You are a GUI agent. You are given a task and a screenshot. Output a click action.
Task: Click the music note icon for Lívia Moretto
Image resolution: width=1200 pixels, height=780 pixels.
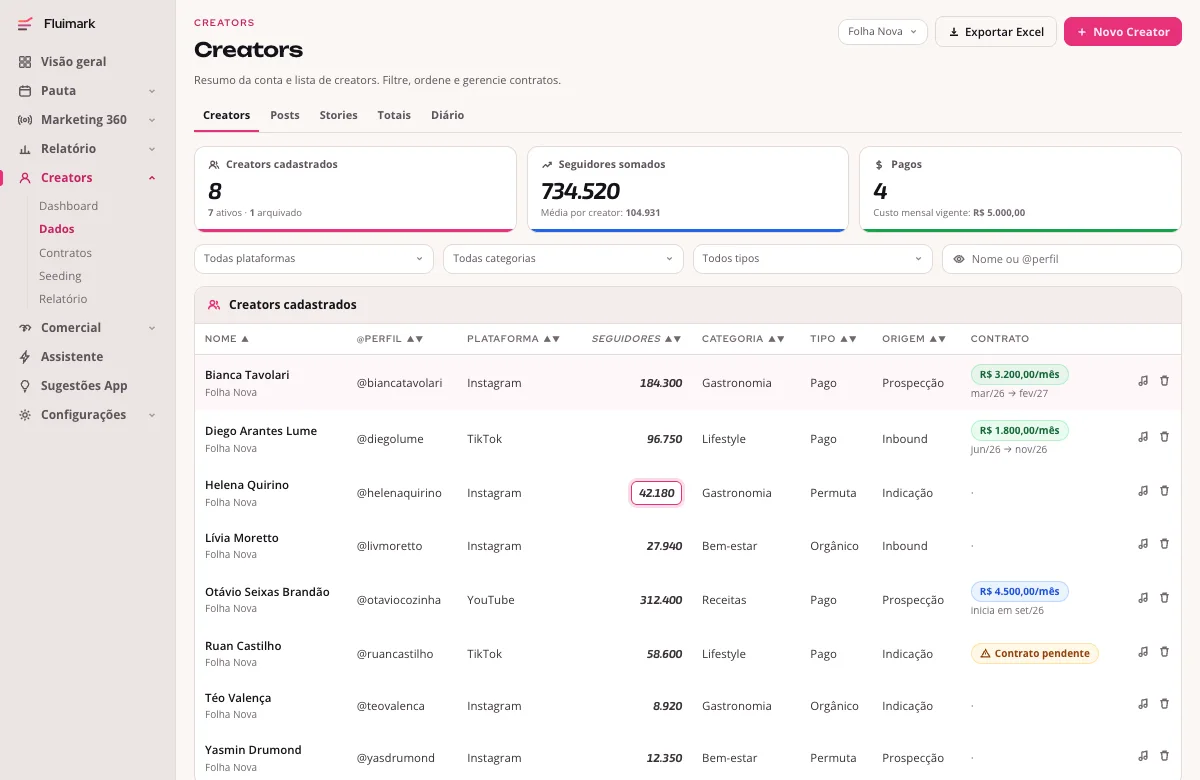[x=1143, y=544]
